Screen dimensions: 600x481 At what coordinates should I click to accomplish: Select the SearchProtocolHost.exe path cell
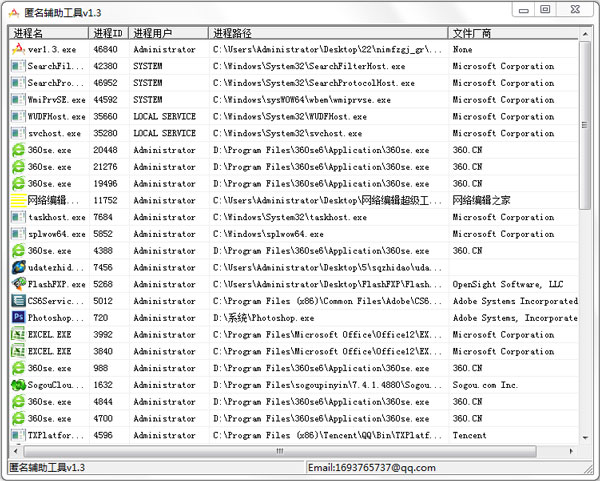314,83
